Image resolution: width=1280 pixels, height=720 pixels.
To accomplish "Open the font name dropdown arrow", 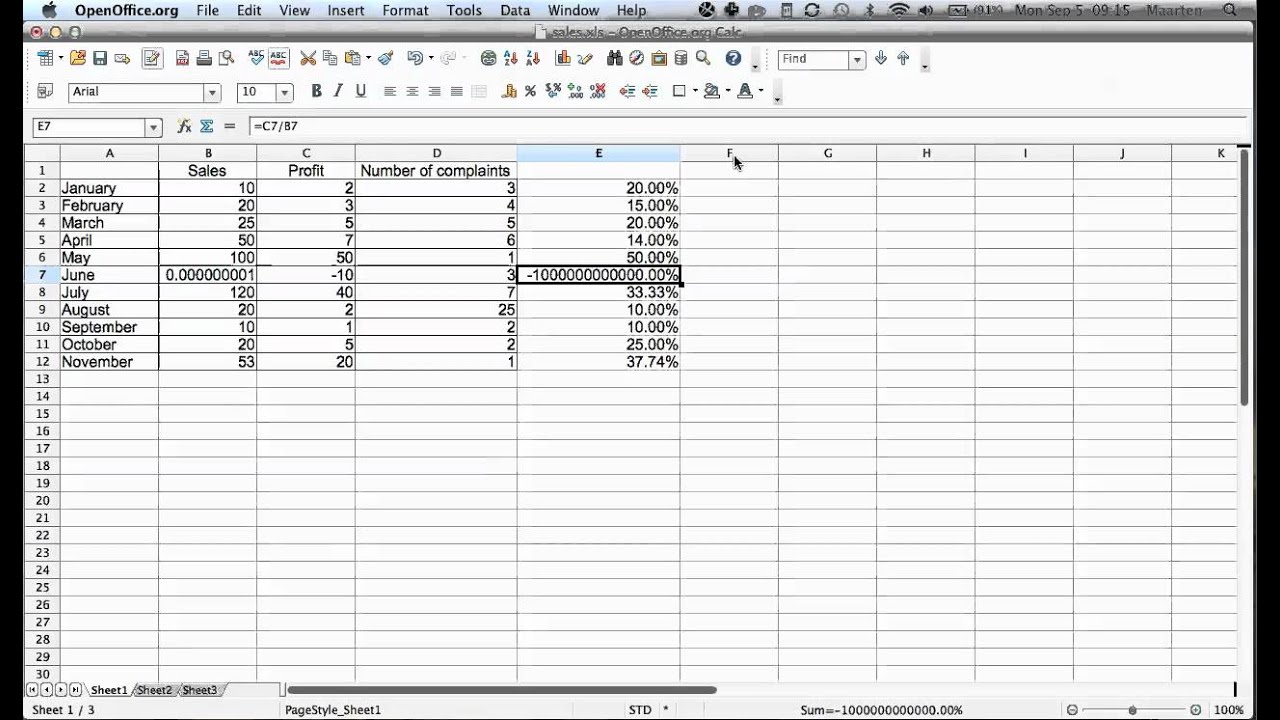I will tap(212, 92).
